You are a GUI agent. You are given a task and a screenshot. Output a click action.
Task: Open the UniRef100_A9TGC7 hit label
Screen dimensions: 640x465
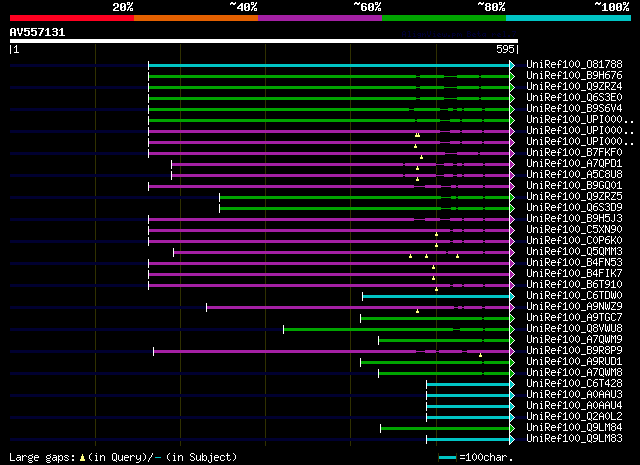[574, 318]
